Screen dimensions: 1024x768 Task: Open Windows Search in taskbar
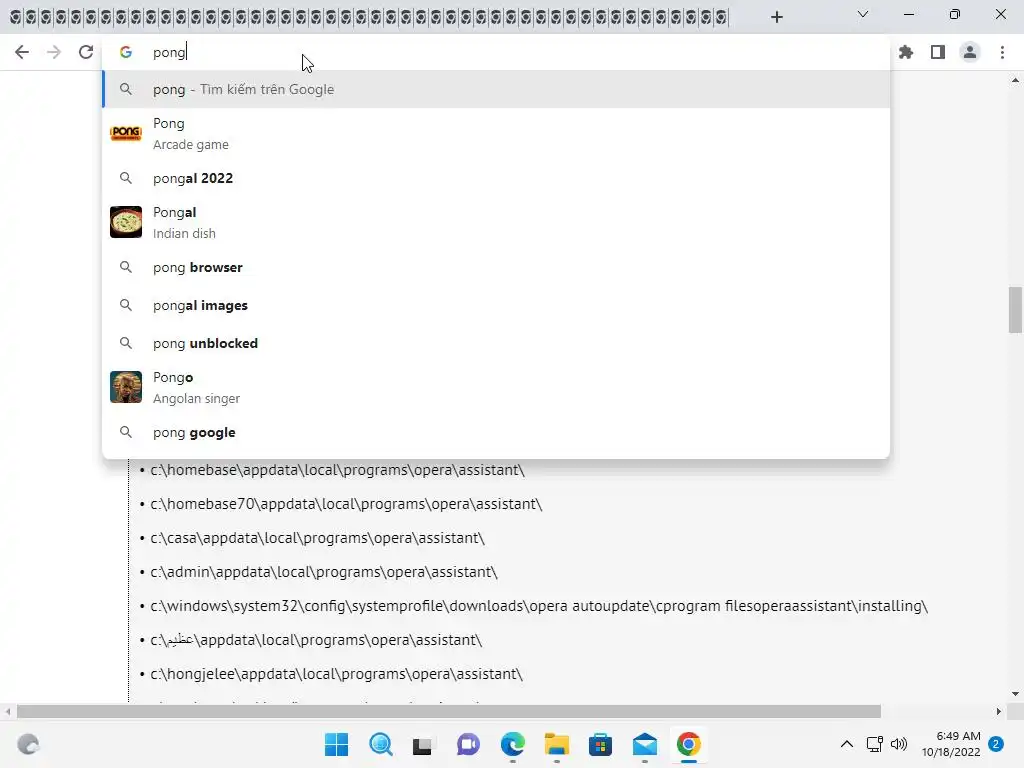coord(381,744)
